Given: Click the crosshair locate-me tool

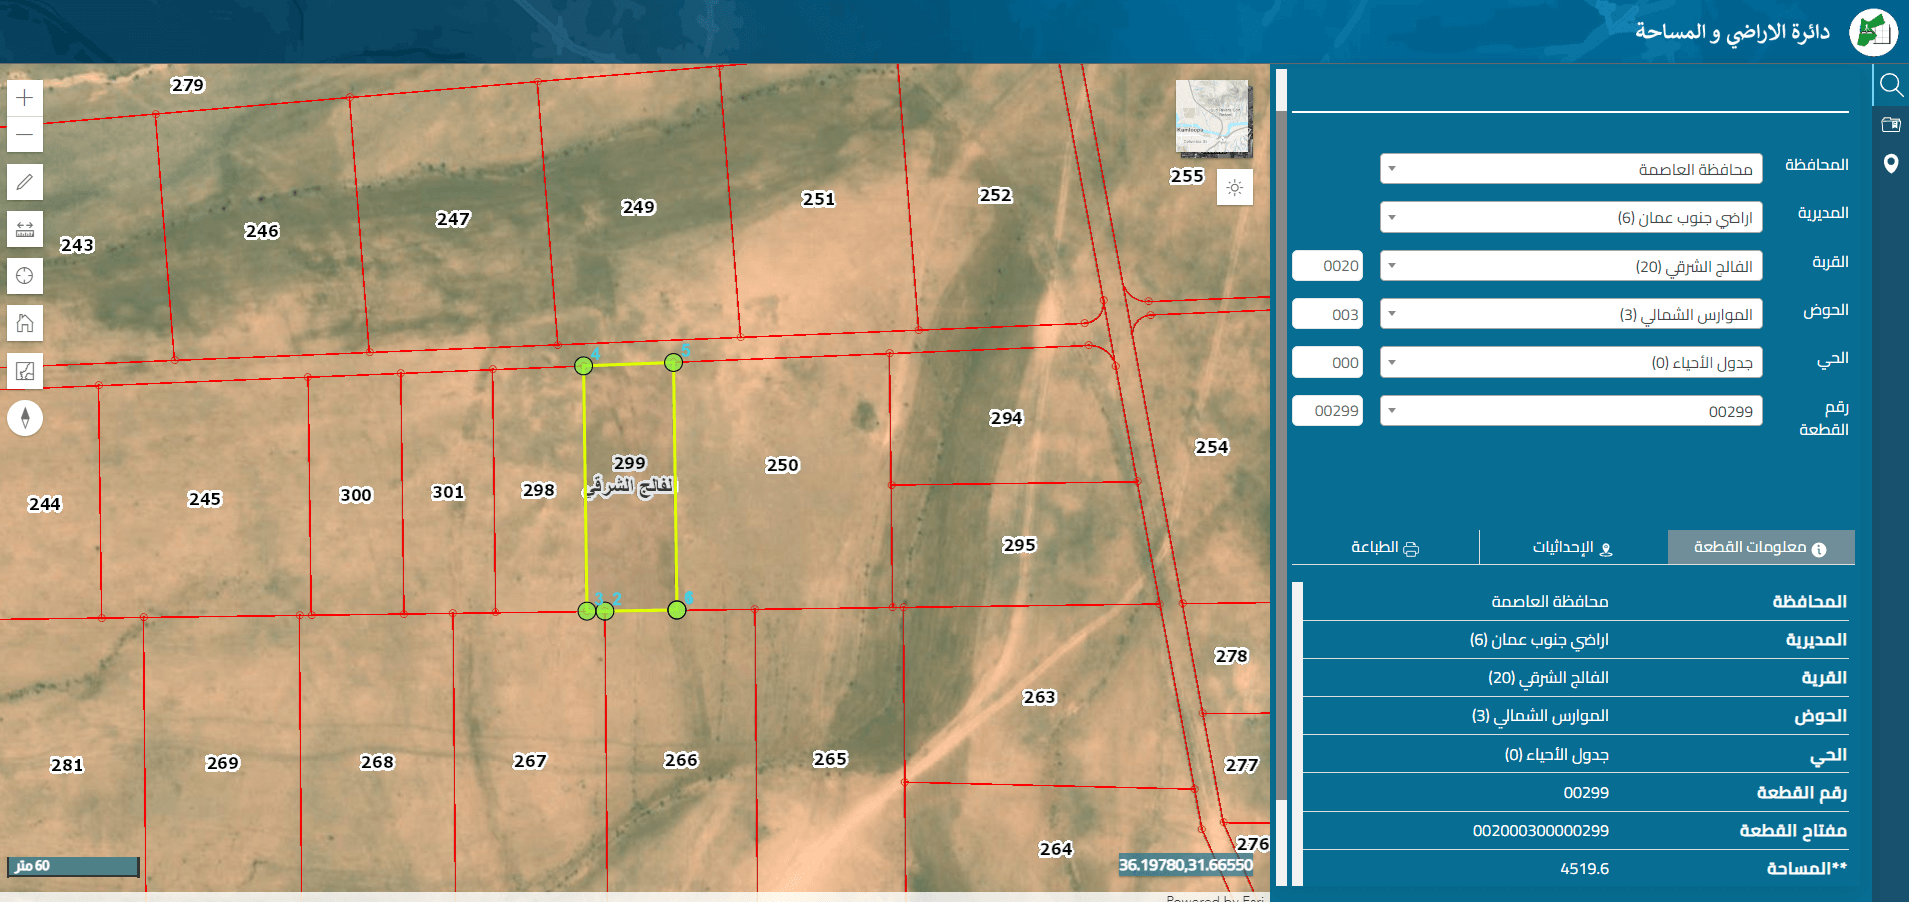Looking at the screenshot, I should (x=25, y=276).
